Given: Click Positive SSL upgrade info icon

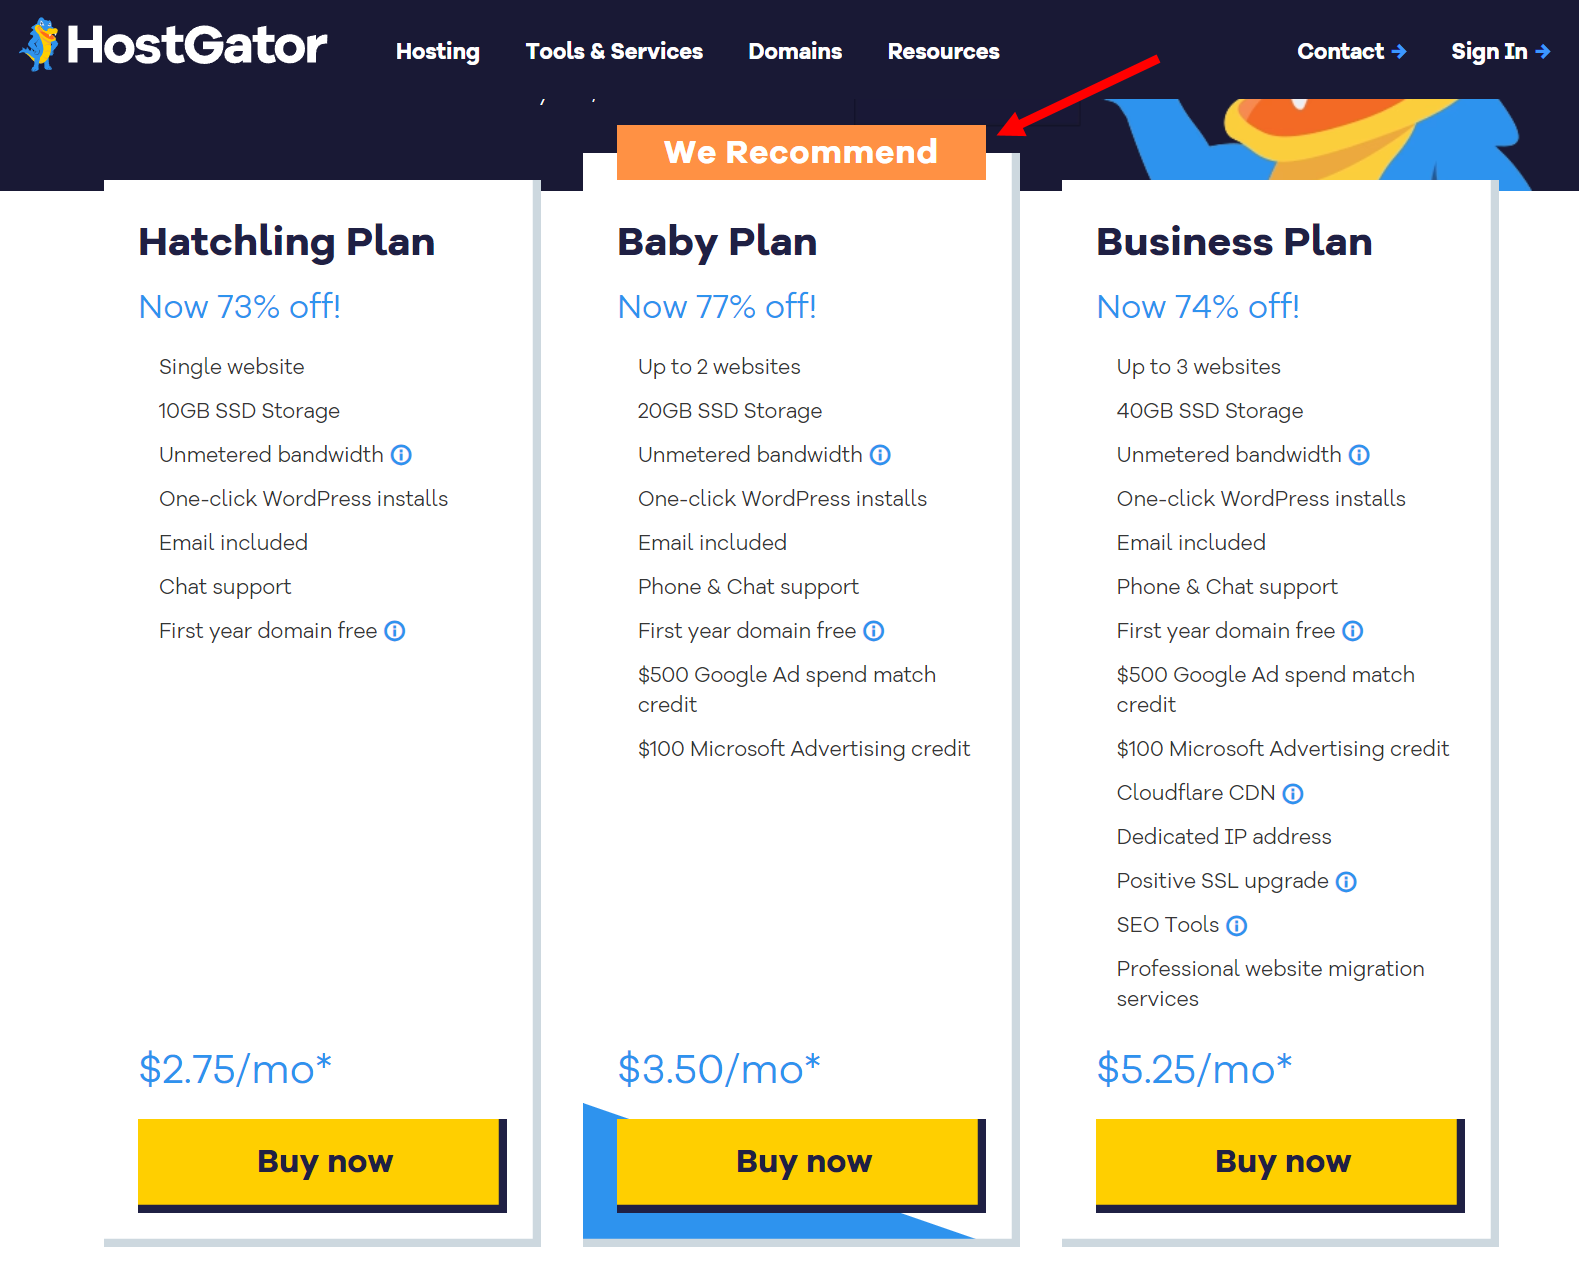Looking at the screenshot, I should pyautogui.click(x=1346, y=882).
